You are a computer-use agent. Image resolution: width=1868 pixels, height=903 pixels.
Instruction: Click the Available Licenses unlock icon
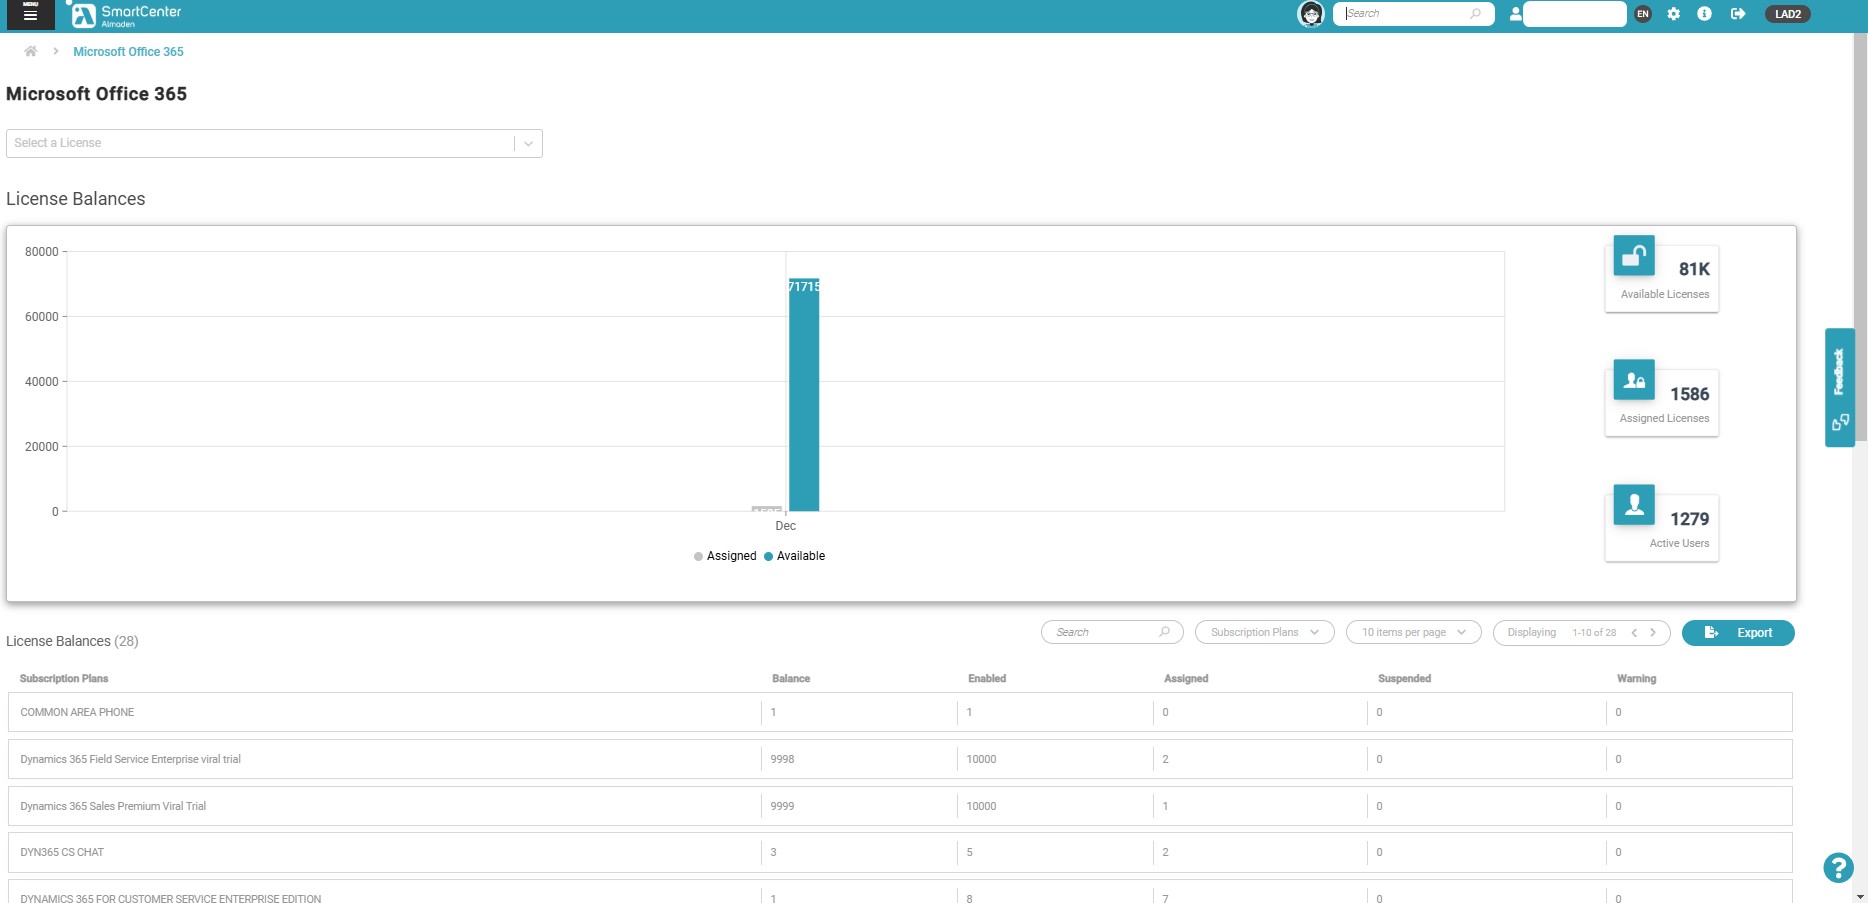tap(1634, 256)
